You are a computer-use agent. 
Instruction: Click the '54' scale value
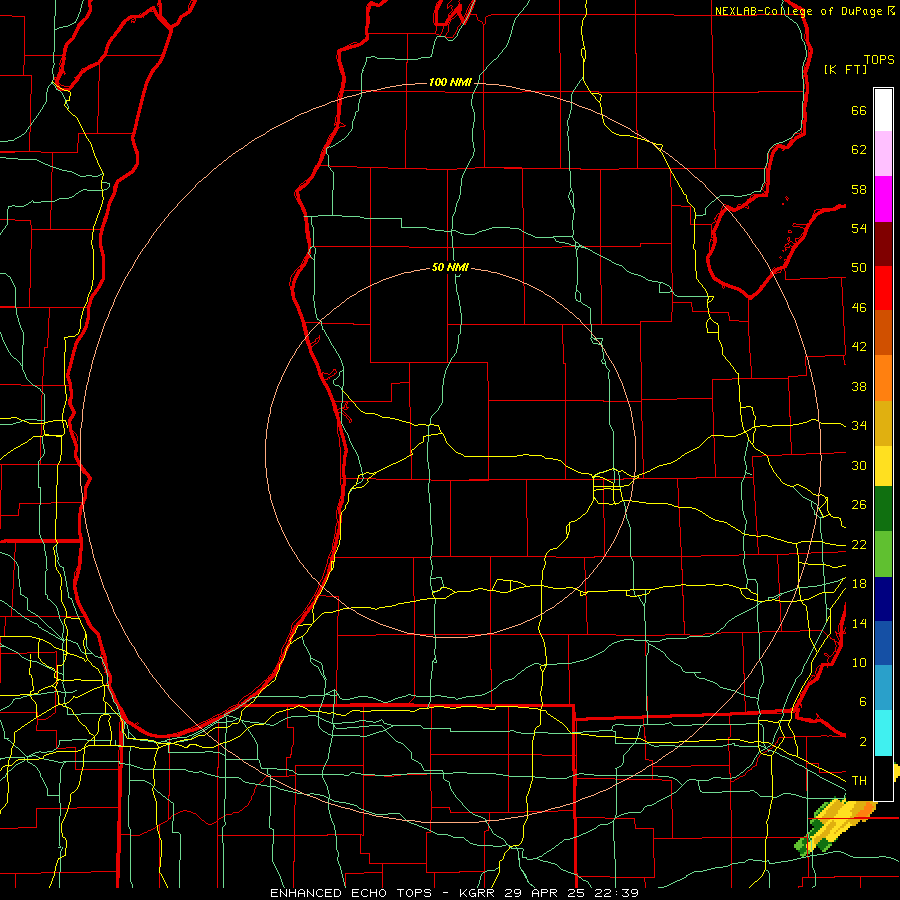coord(859,228)
